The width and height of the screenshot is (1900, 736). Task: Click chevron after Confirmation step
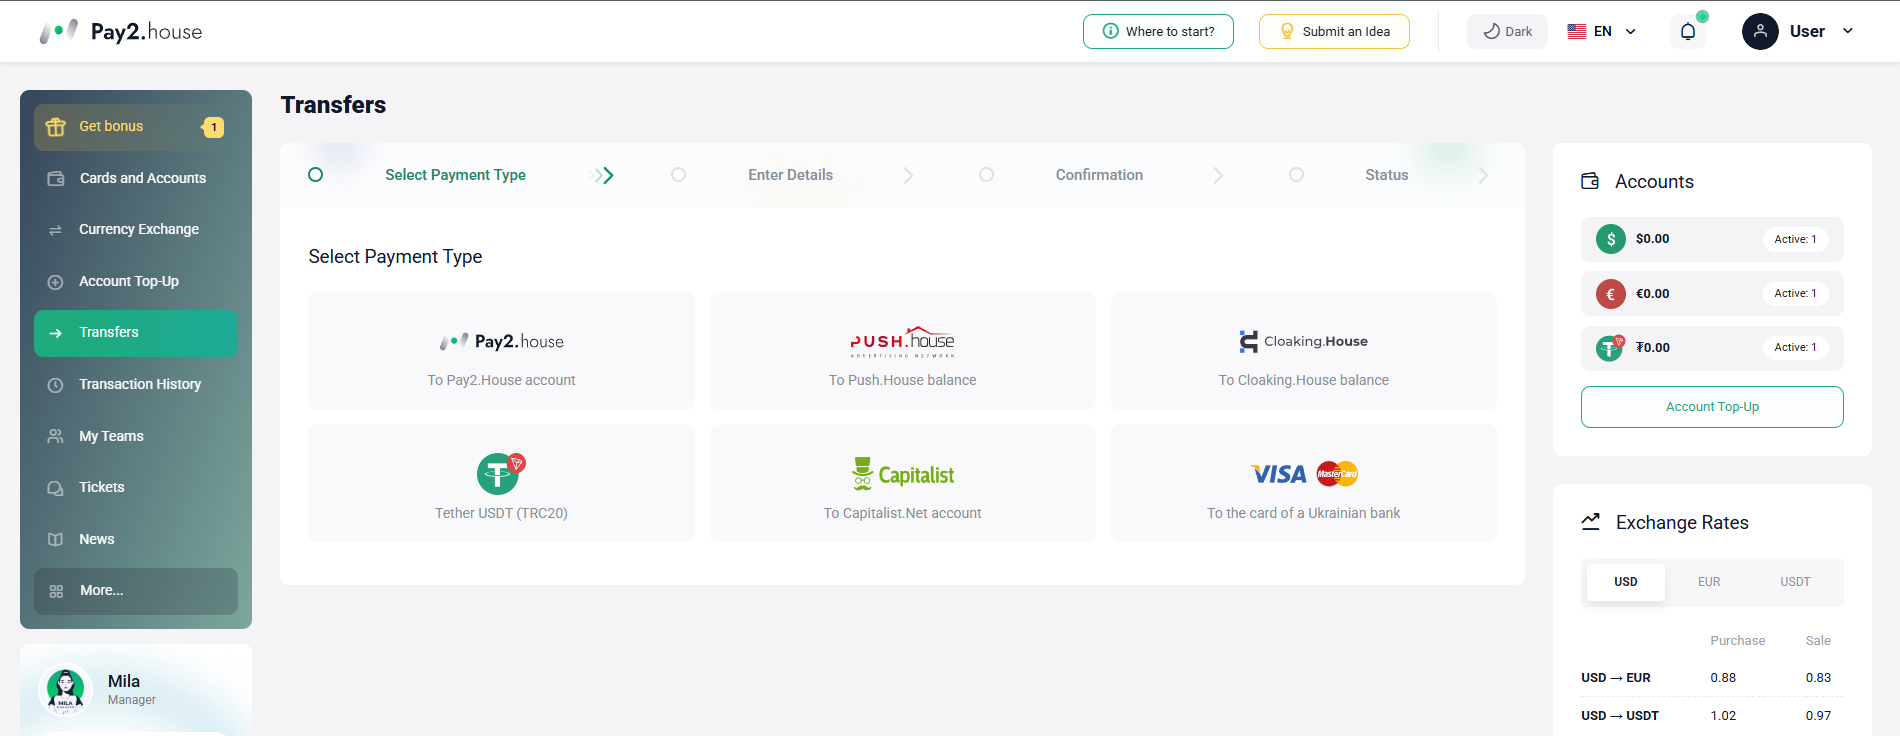(x=1217, y=175)
